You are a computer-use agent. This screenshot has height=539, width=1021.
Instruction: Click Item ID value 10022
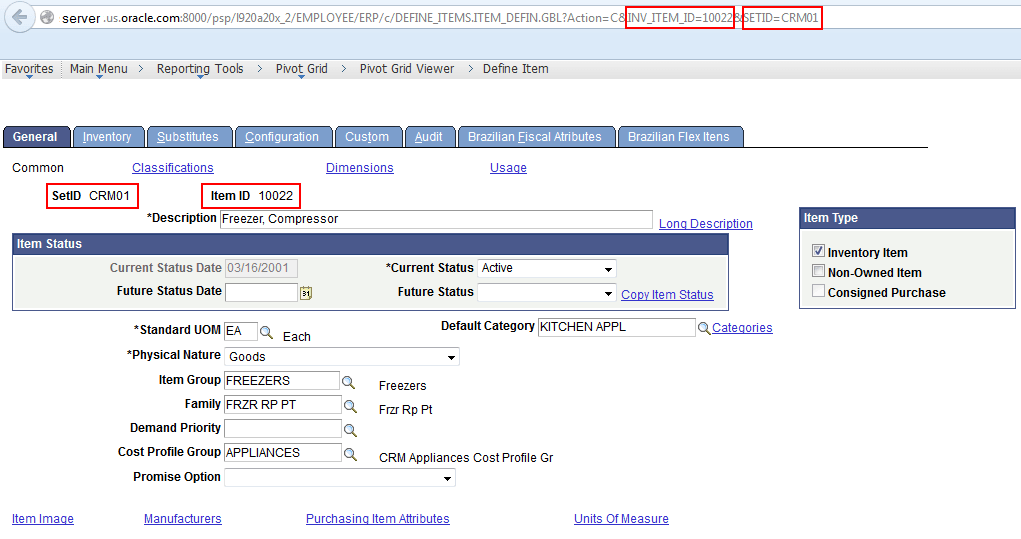pyautogui.click(x=276, y=196)
